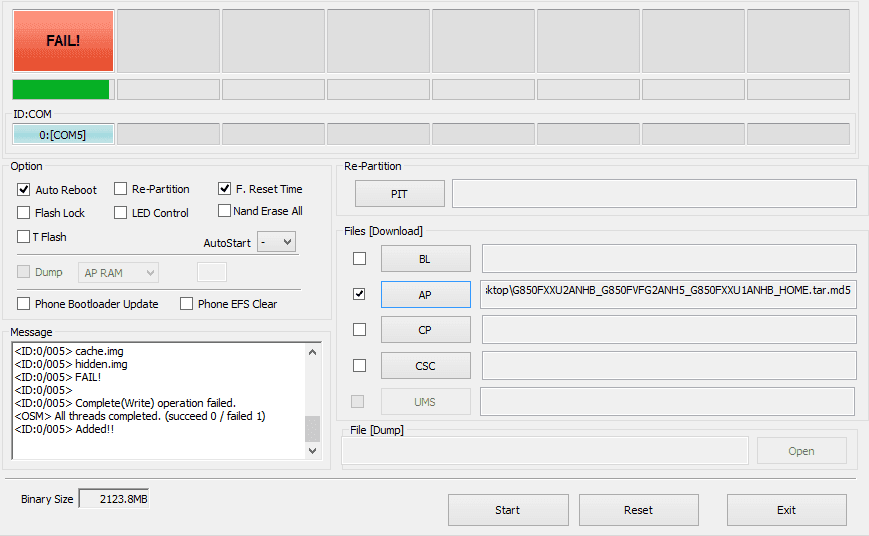Image resolution: width=869 pixels, height=536 pixels.
Task: Enable the Flash Lock checkbox
Action: pos(23,213)
